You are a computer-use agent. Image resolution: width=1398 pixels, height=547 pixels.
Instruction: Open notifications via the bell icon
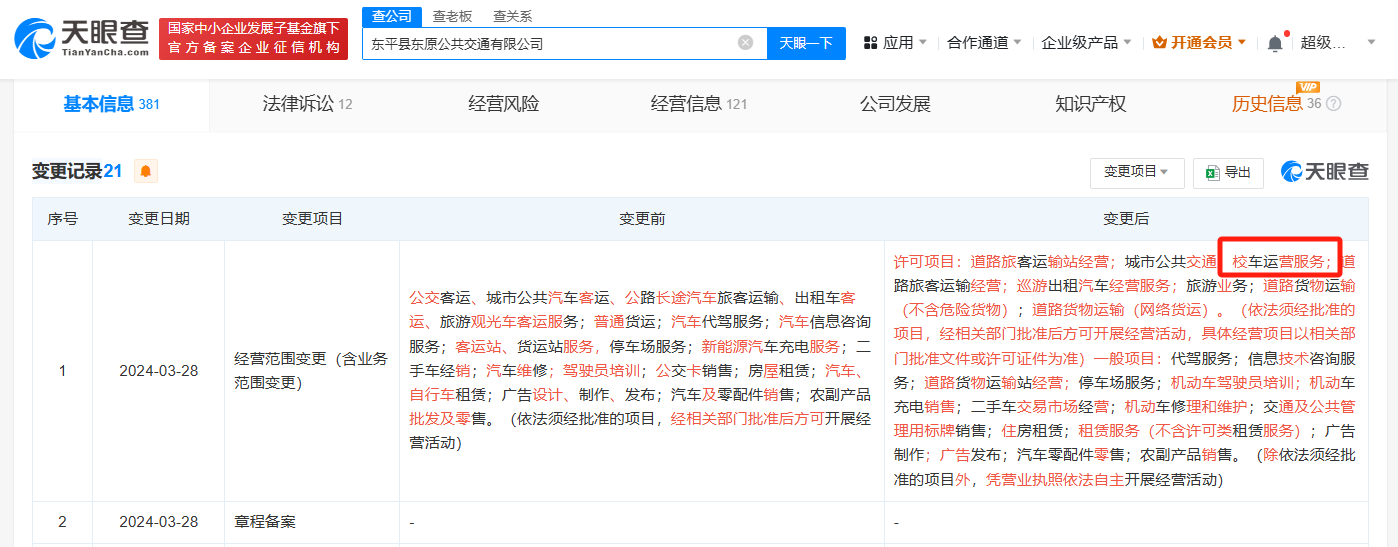[1274, 43]
